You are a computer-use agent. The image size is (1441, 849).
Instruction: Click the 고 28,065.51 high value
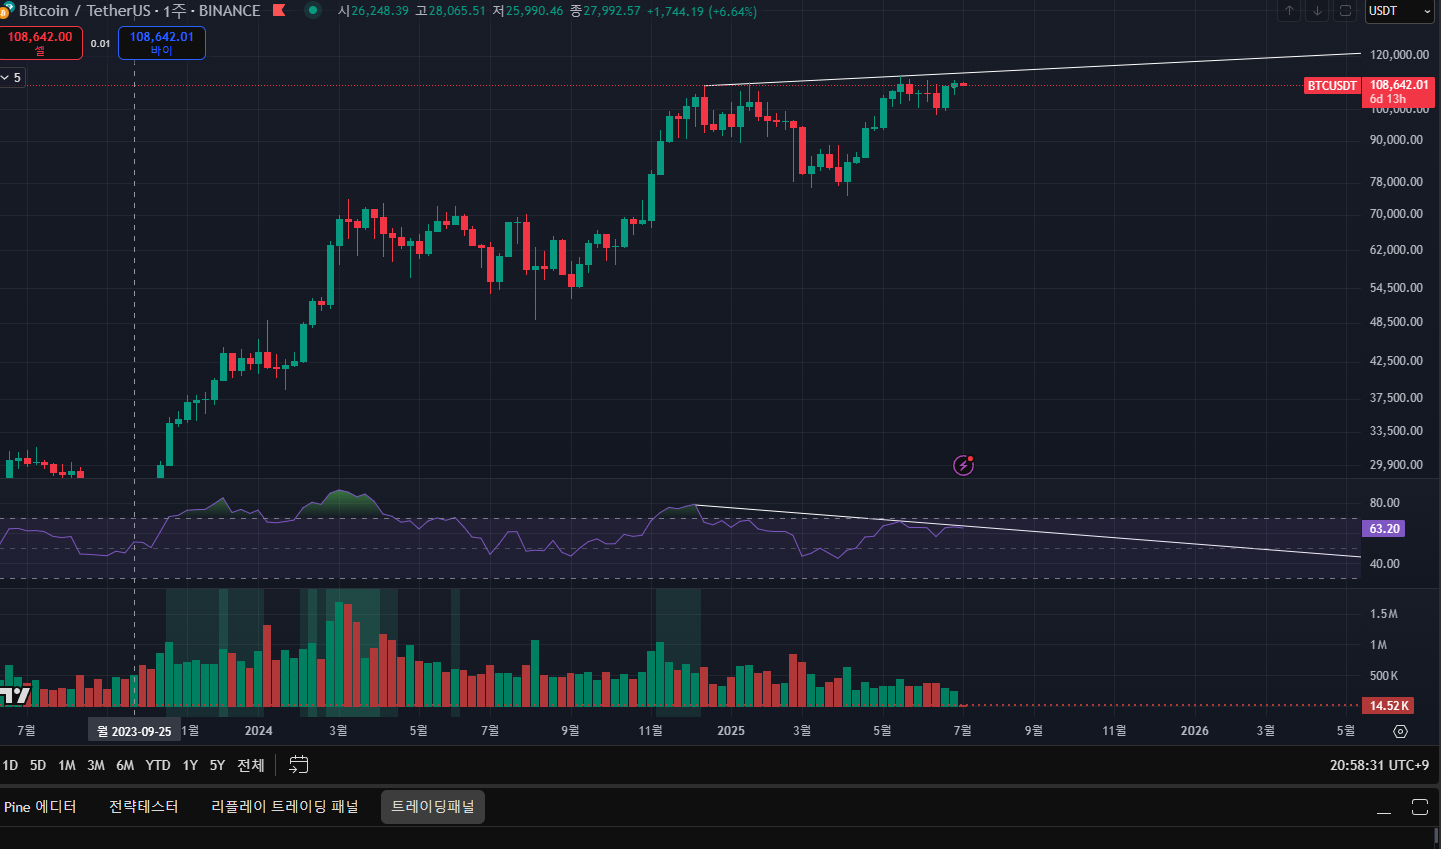[450, 12]
